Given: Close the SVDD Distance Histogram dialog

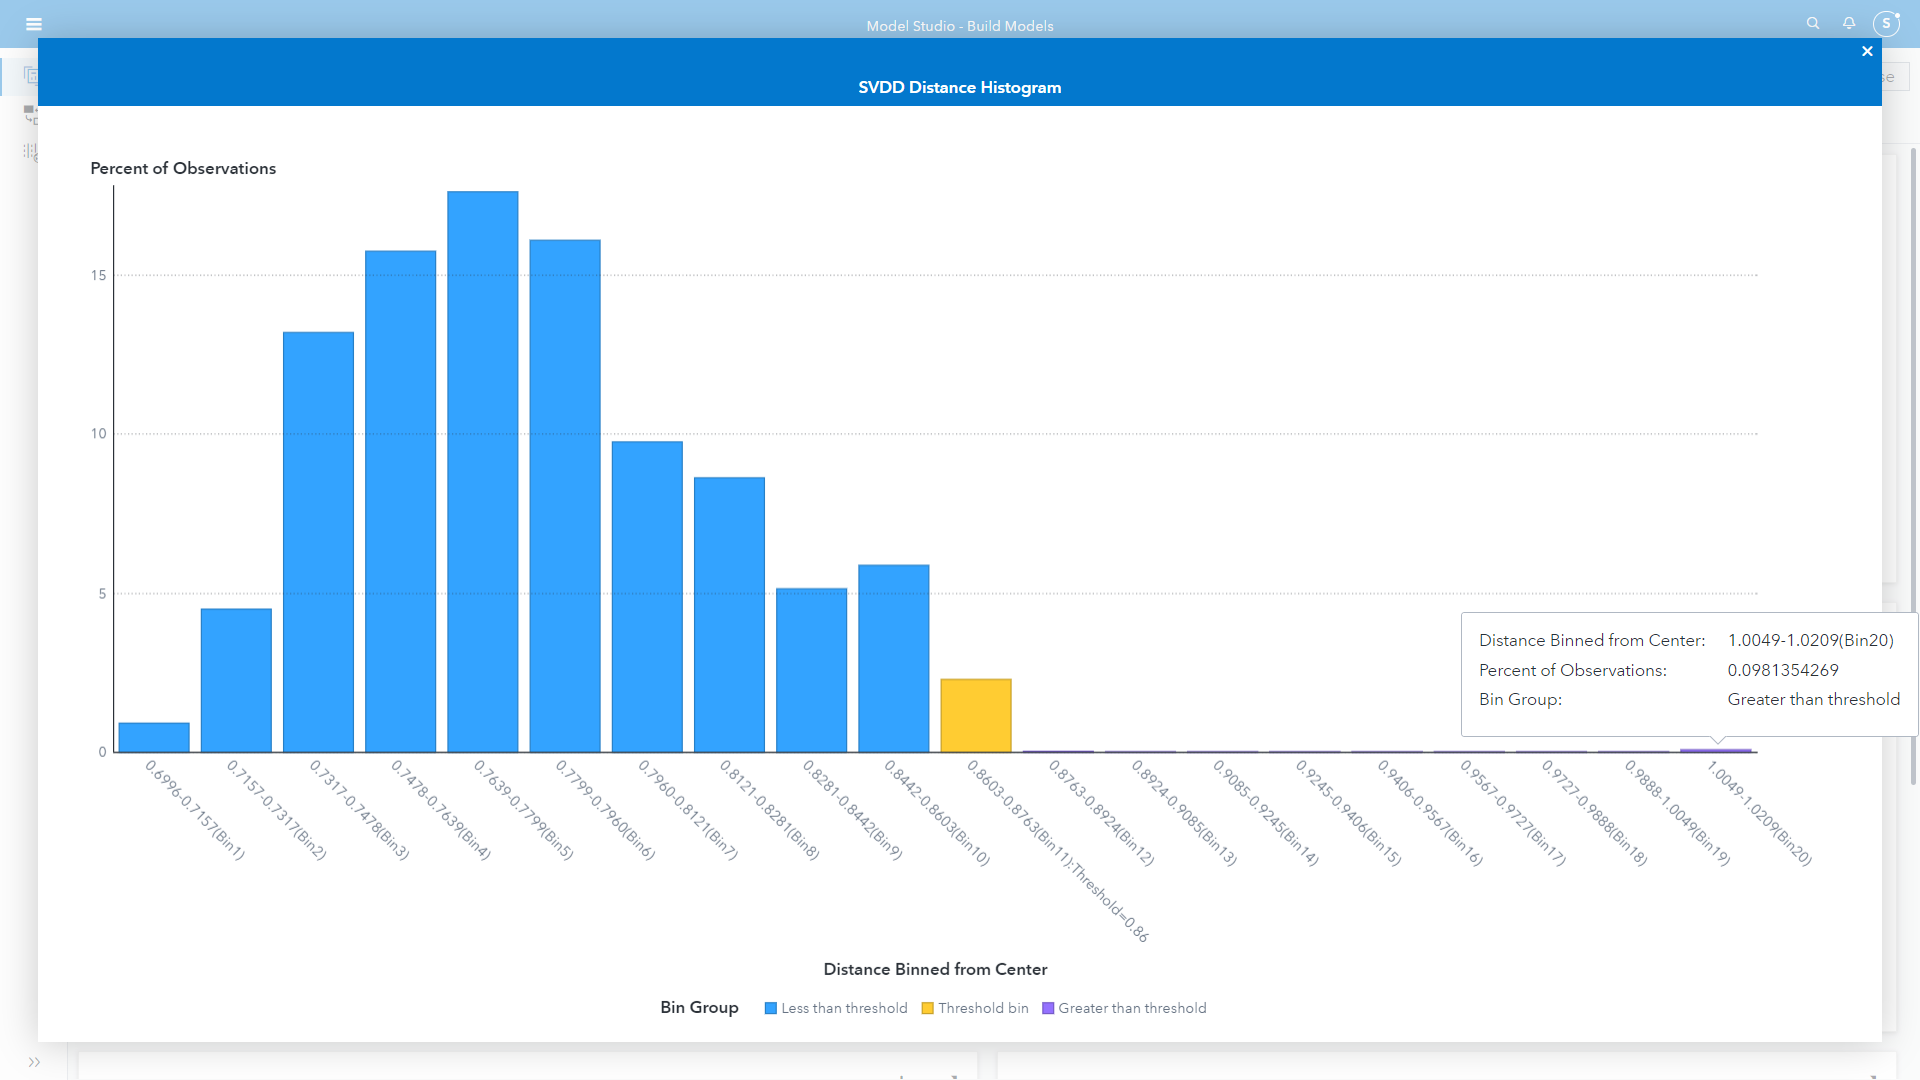Looking at the screenshot, I should pyautogui.click(x=1867, y=51).
